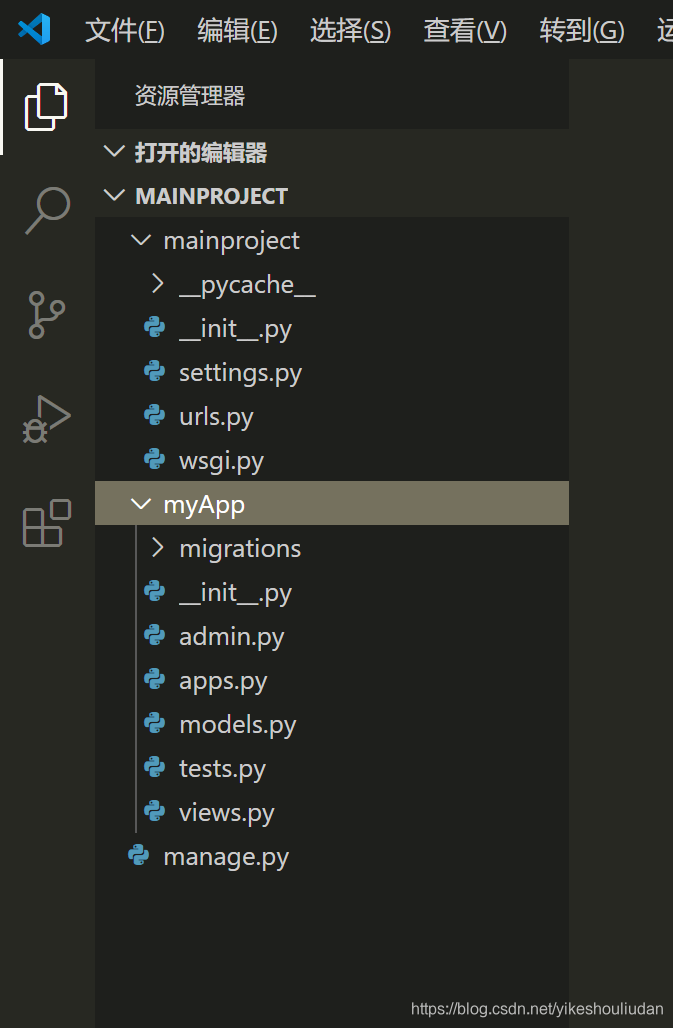The image size is (673, 1028).
Task: Select the manage.py file name
Action: (x=226, y=856)
